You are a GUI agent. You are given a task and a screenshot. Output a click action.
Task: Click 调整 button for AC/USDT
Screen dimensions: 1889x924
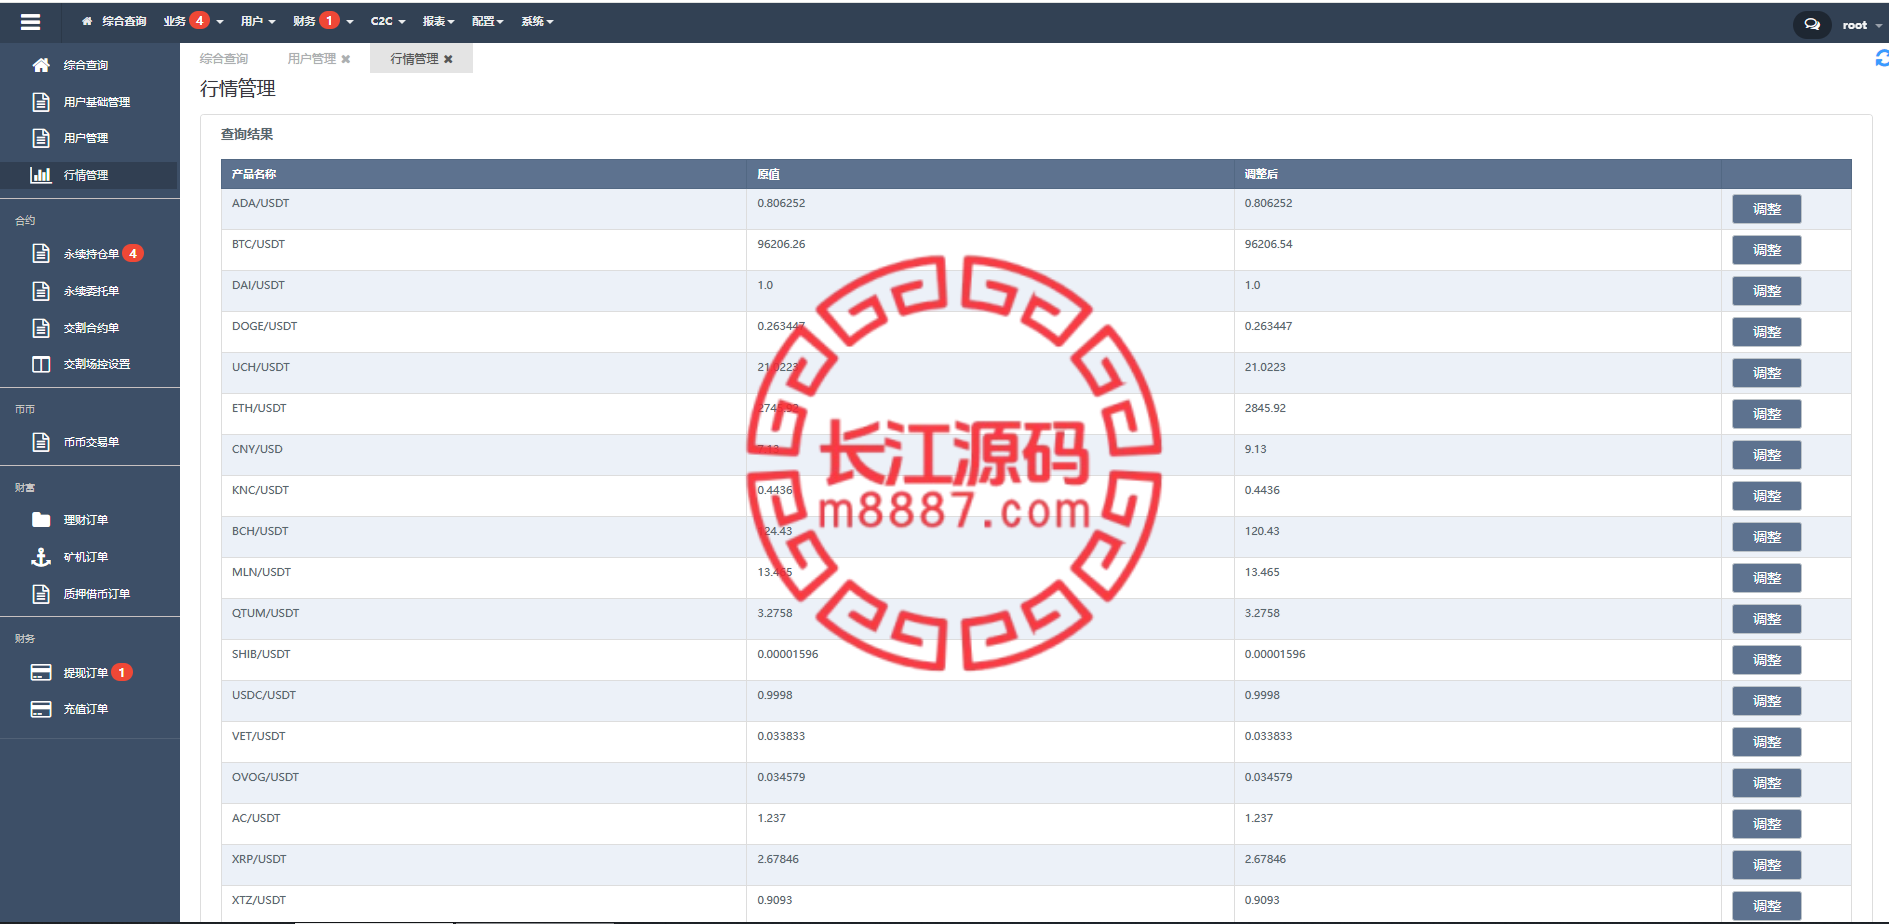click(1766, 824)
